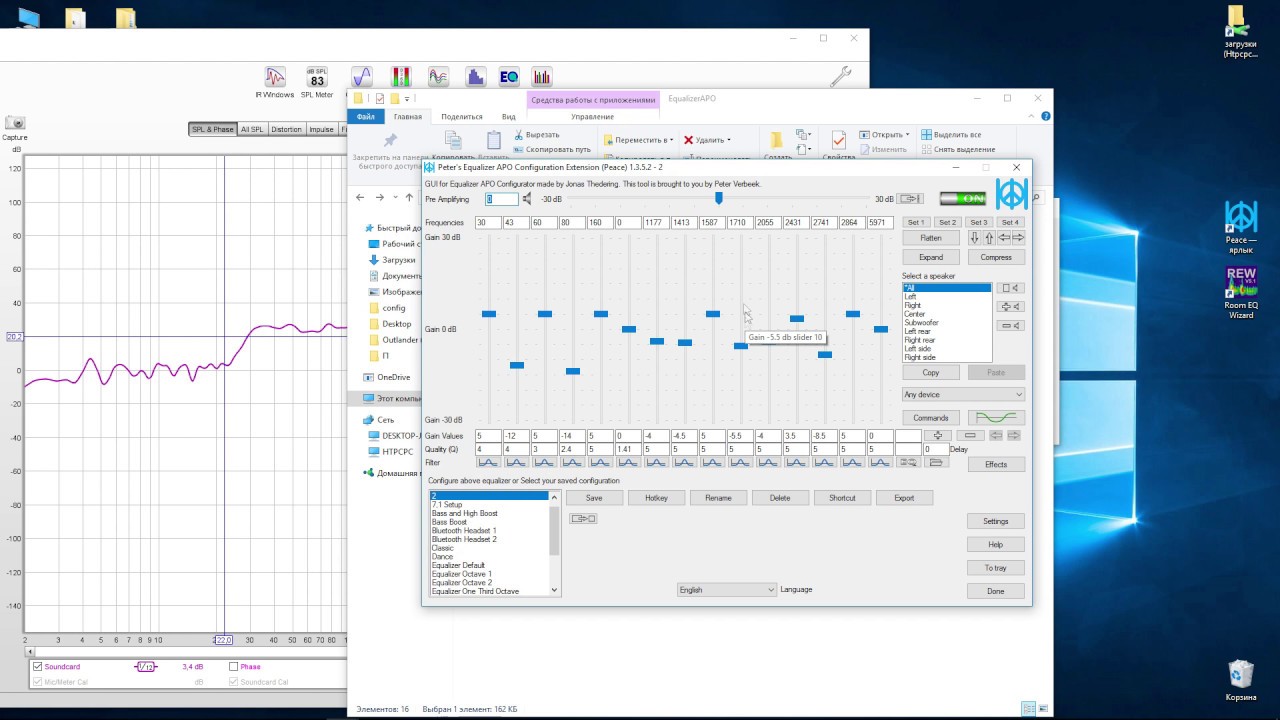Select the Загрузки folder in Explorer sidebar
1280x720 pixels.
tap(398, 260)
